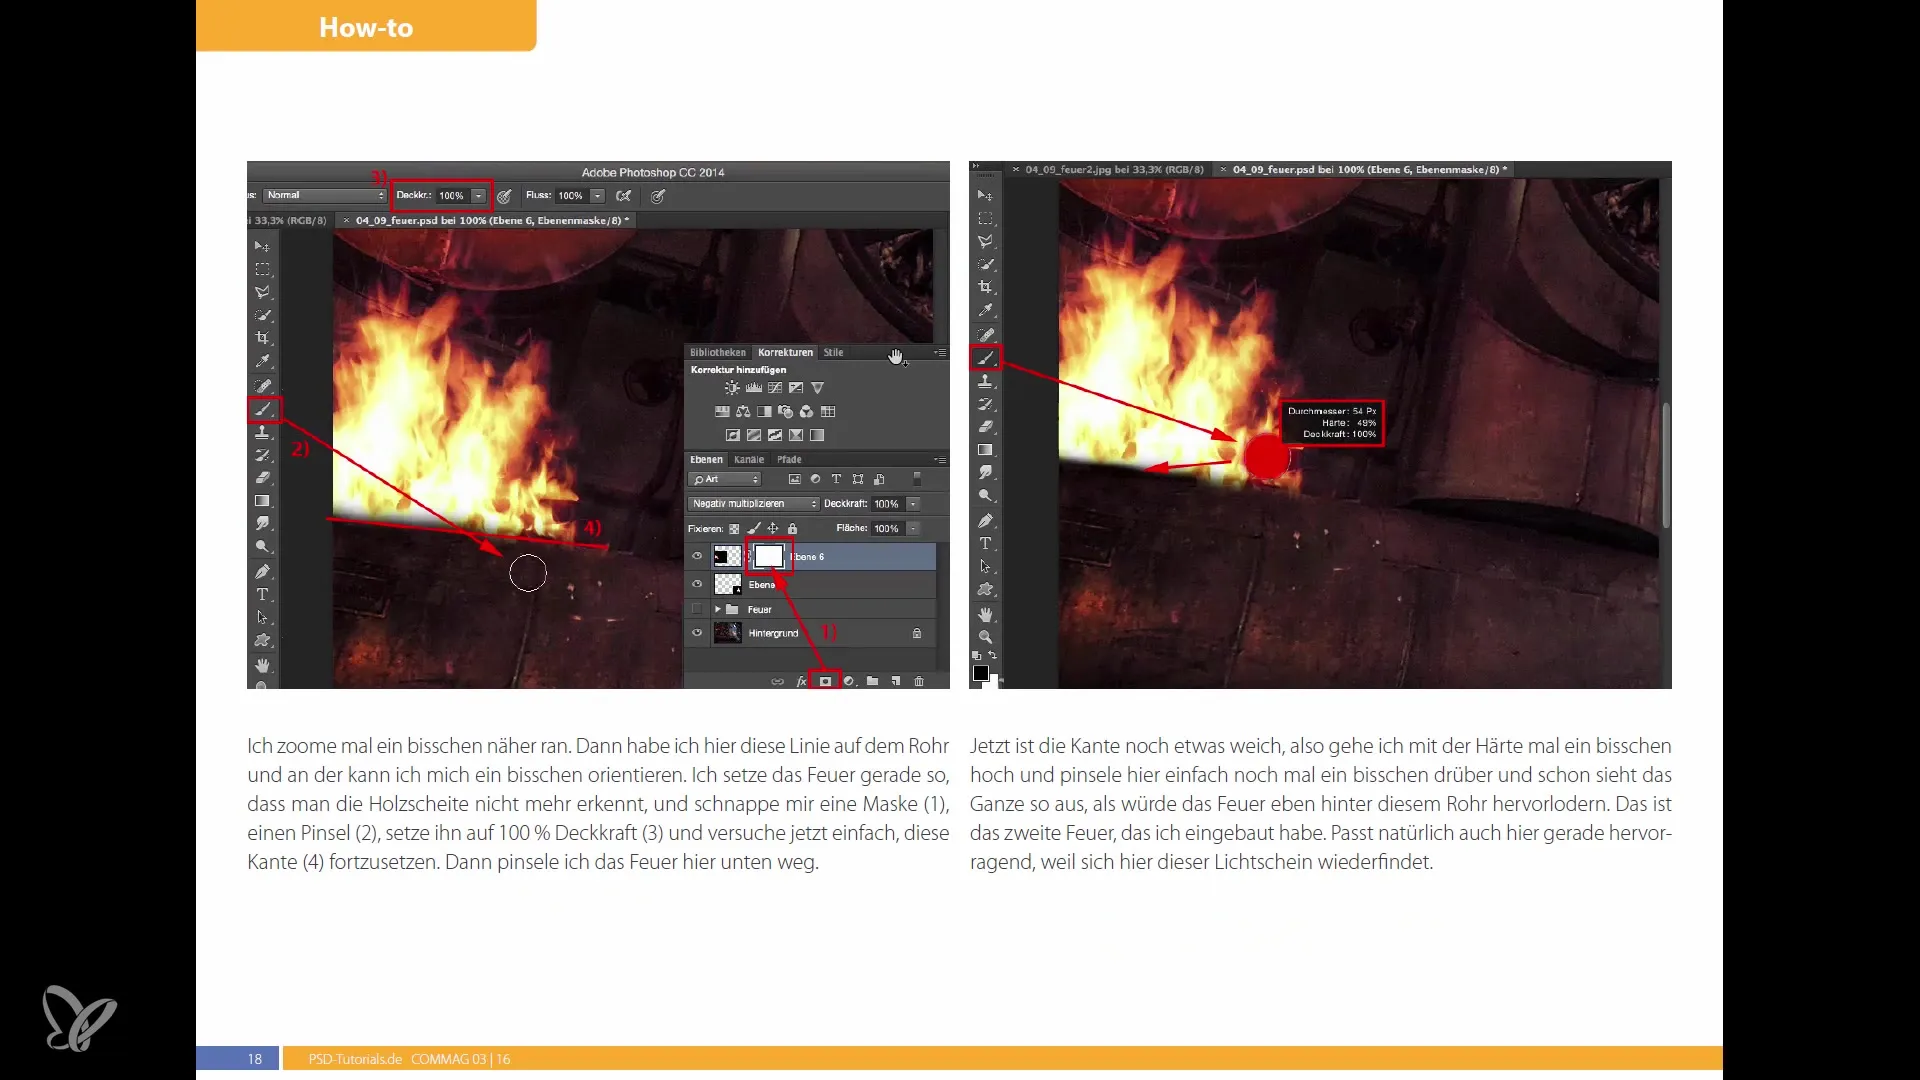Open the Art layer filter dropdown
This screenshot has height=1080, width=1920.
tap(725, 480)
